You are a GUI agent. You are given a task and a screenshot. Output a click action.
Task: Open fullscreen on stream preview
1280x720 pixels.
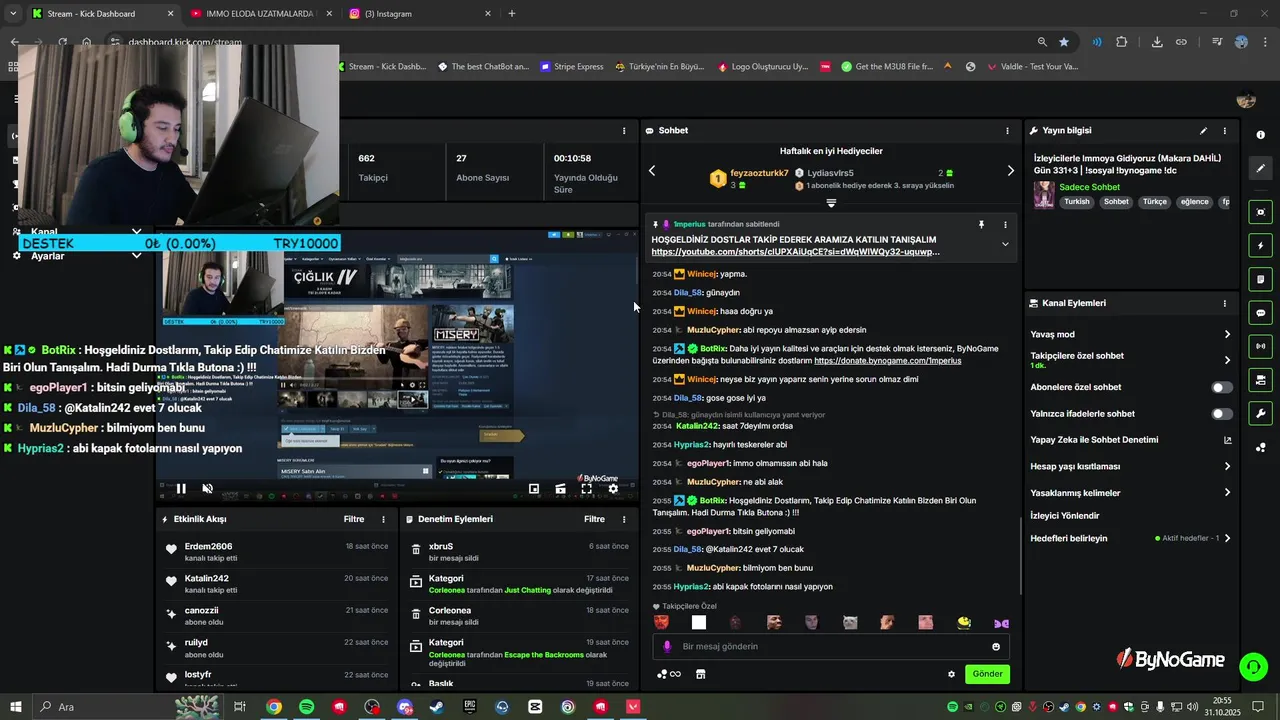tap(586, 489)
